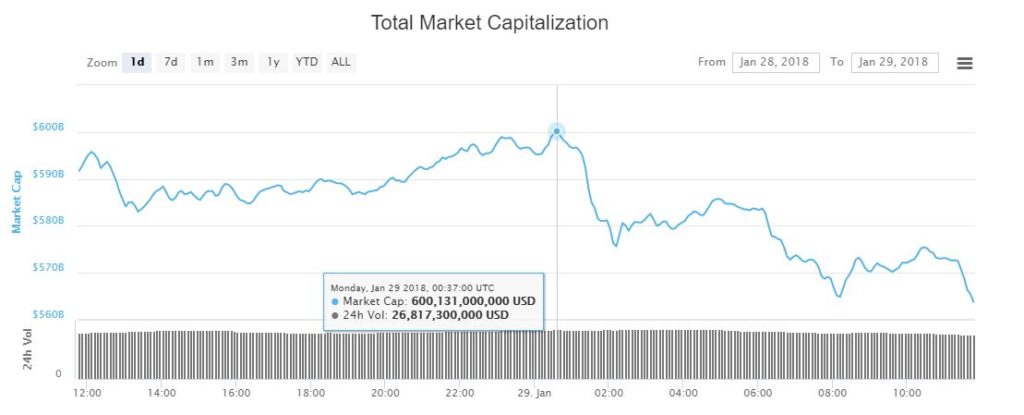1024x415 pixels.
Task: Click the 24h Vol axis label
Action: 28,348
